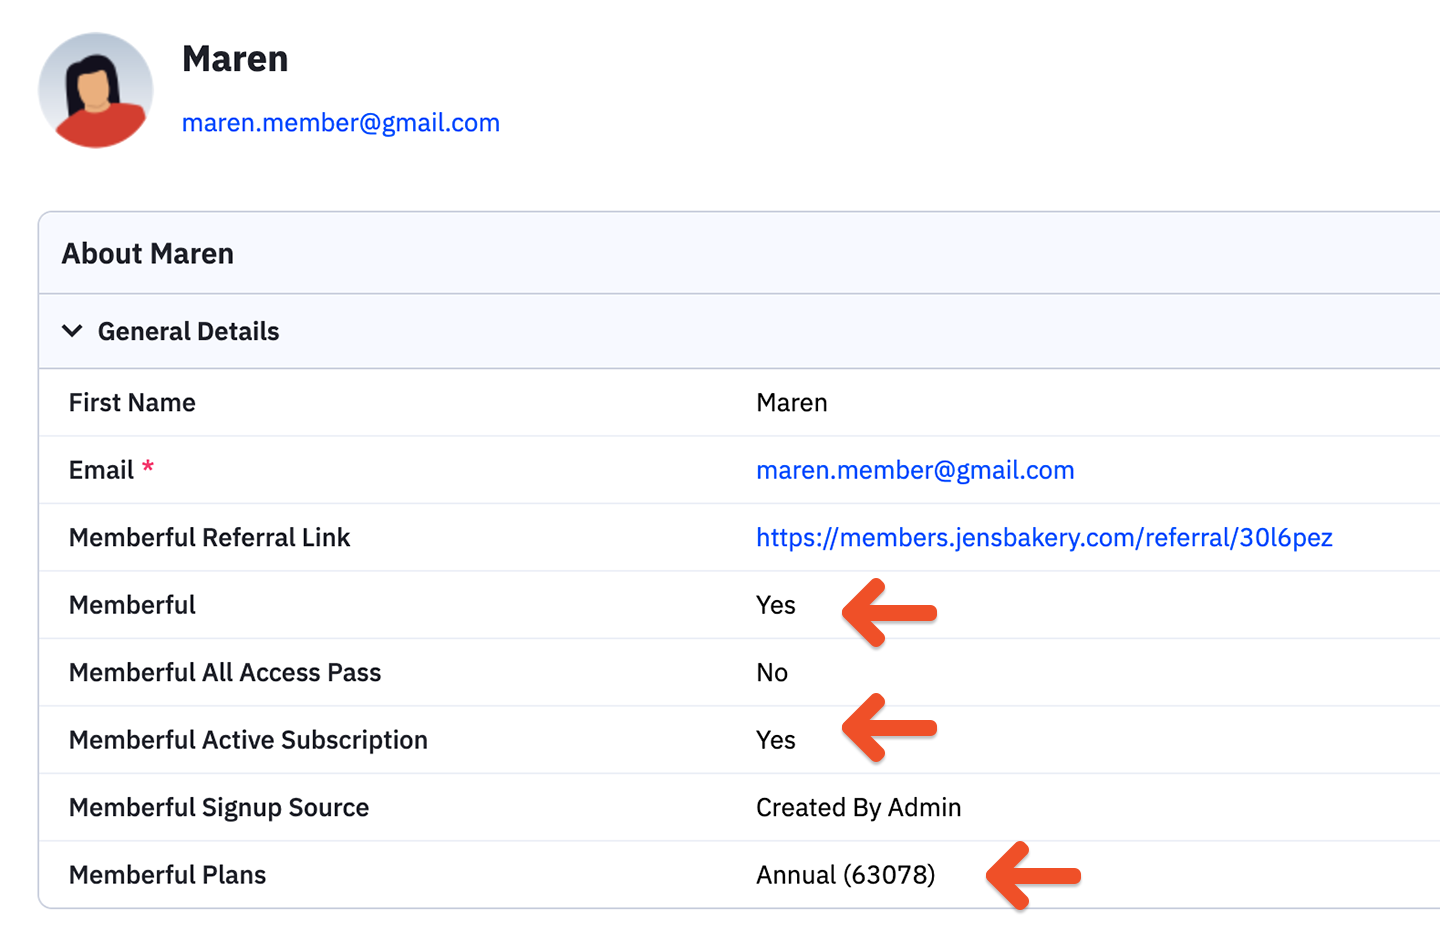Click the Created By Admin value
1440x932 pixels.
click(x=858, y=807)
